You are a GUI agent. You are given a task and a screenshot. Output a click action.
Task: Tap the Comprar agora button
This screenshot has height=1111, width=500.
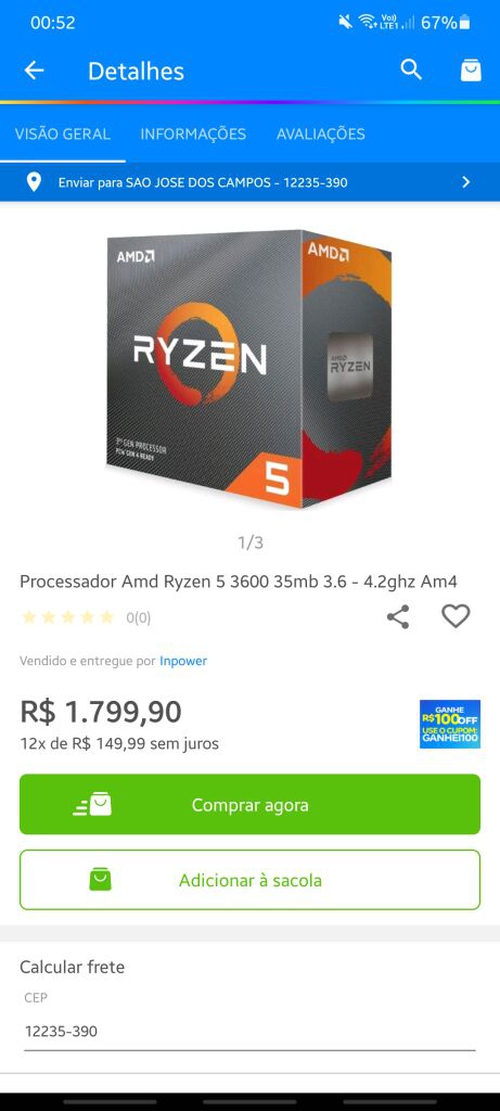(x=250, y=804)
